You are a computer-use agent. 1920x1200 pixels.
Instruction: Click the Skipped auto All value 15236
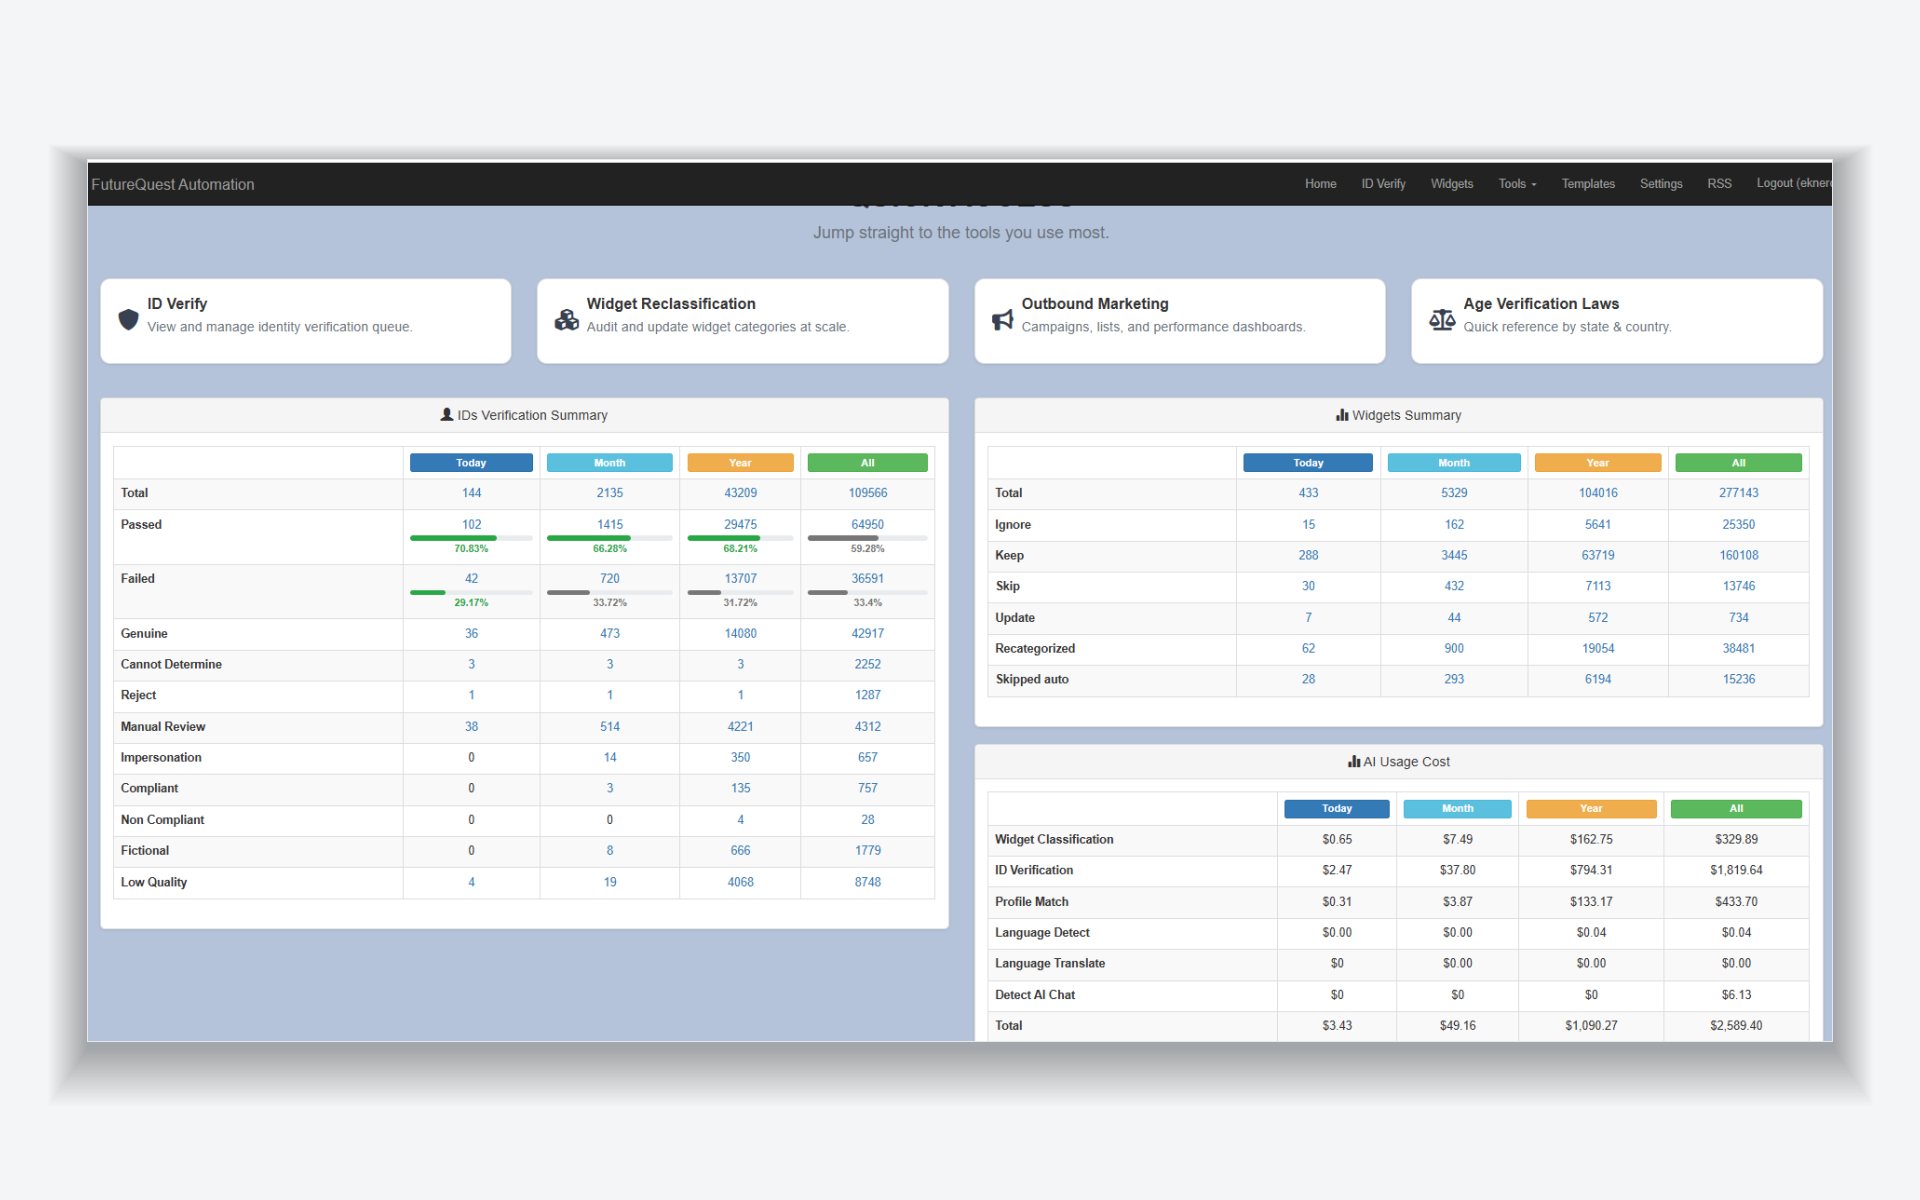[x=1739, y=679]
